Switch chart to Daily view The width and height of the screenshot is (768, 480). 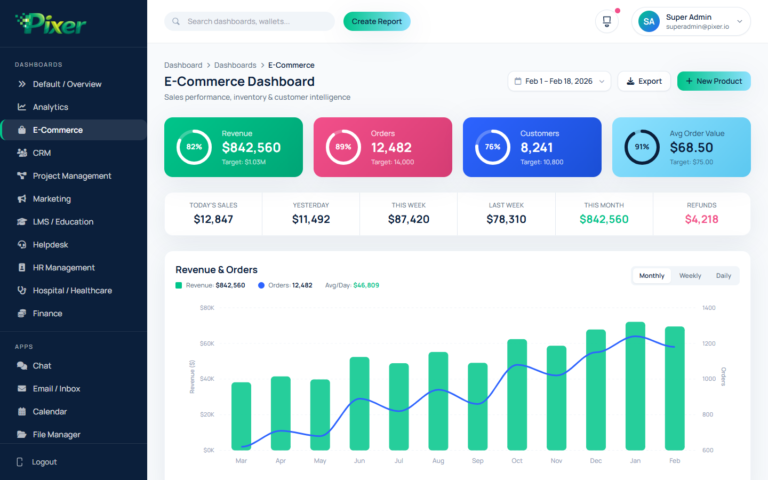723,276
